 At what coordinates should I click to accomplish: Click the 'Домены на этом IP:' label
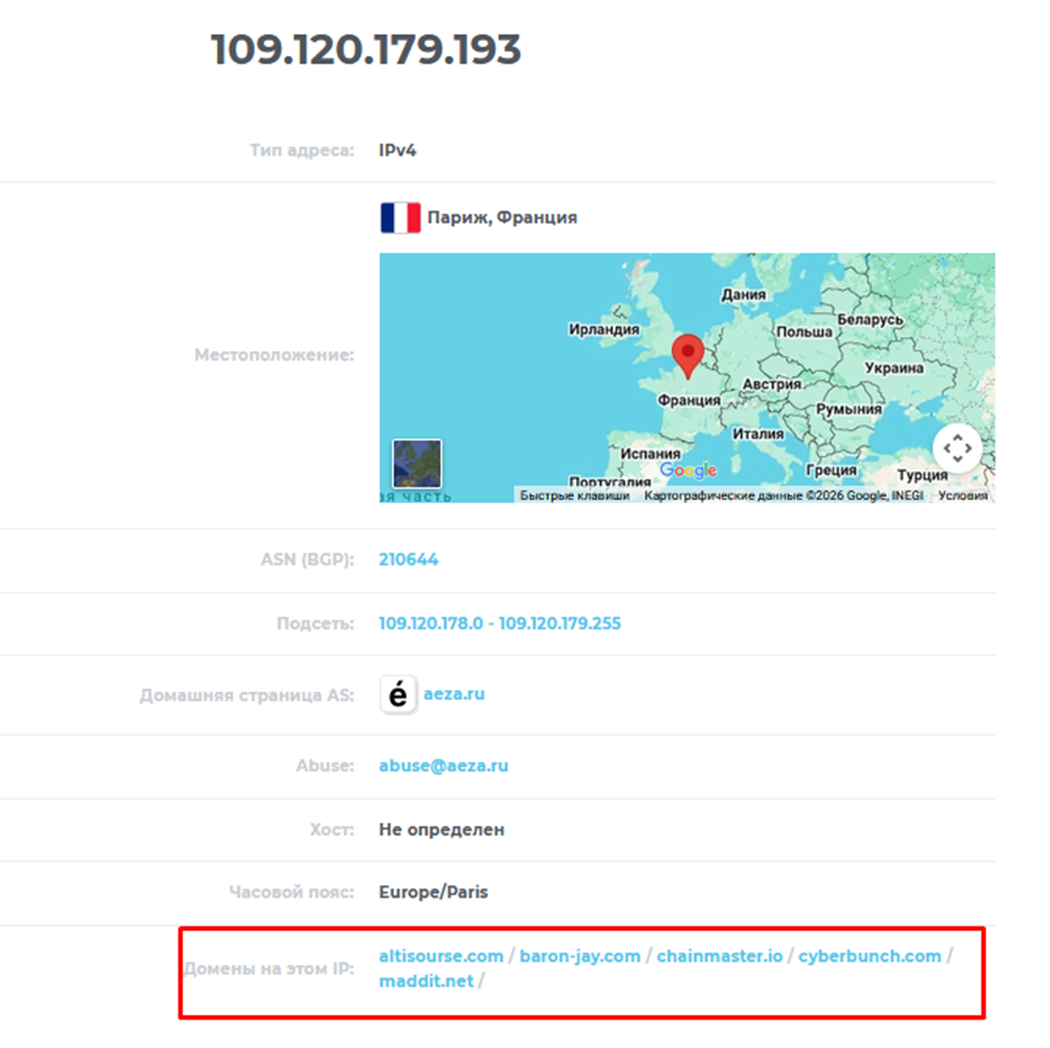point(269,969)
